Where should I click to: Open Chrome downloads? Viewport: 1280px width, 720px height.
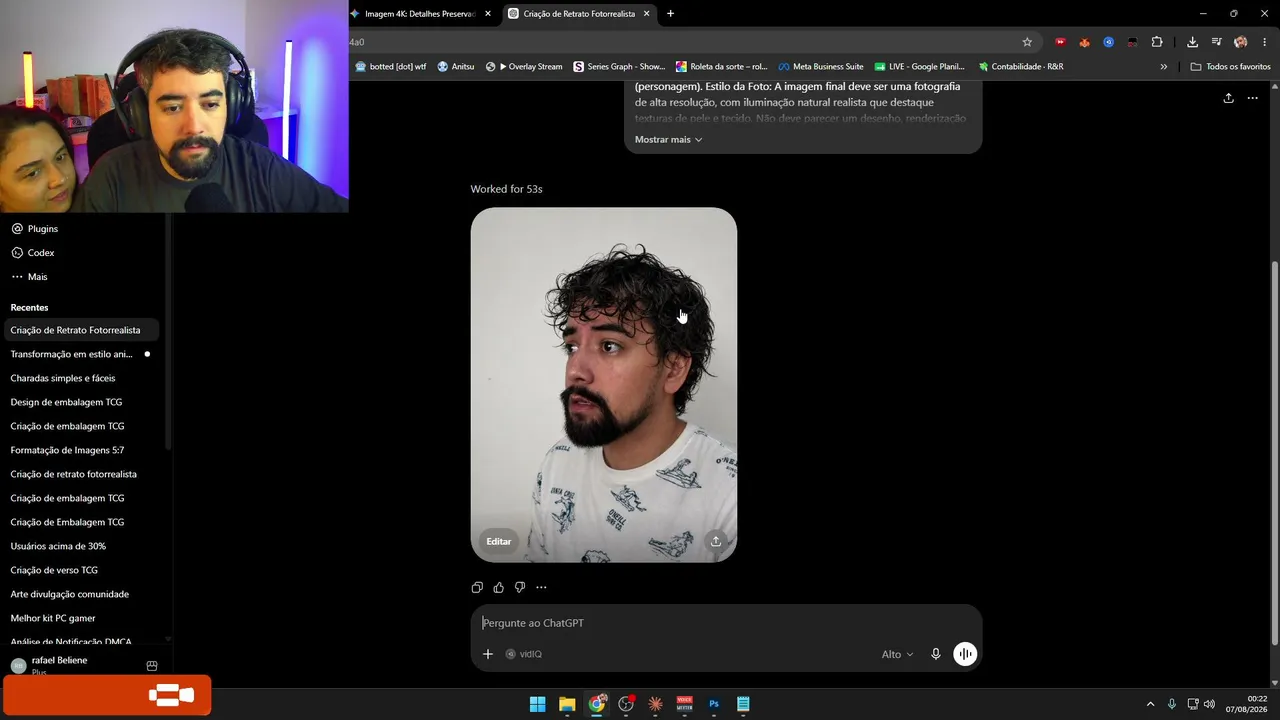point(1192,42)
